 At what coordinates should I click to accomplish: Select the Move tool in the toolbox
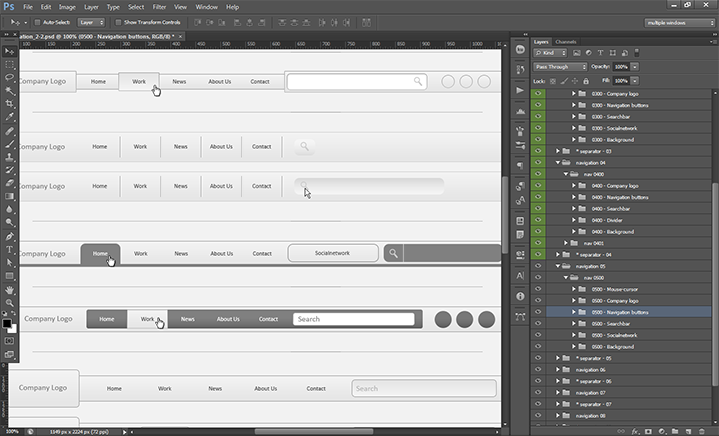(x=10, y=49)
